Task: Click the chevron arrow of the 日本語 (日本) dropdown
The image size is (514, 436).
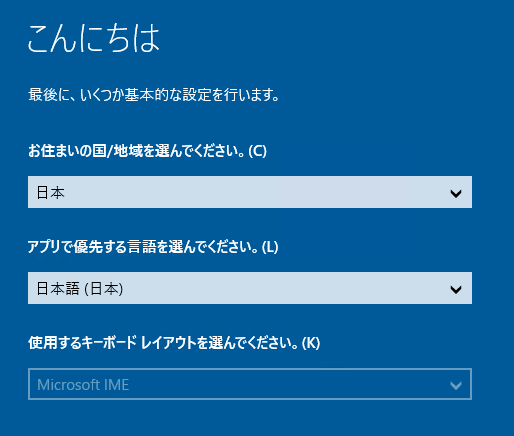Action: click(456, 289)
